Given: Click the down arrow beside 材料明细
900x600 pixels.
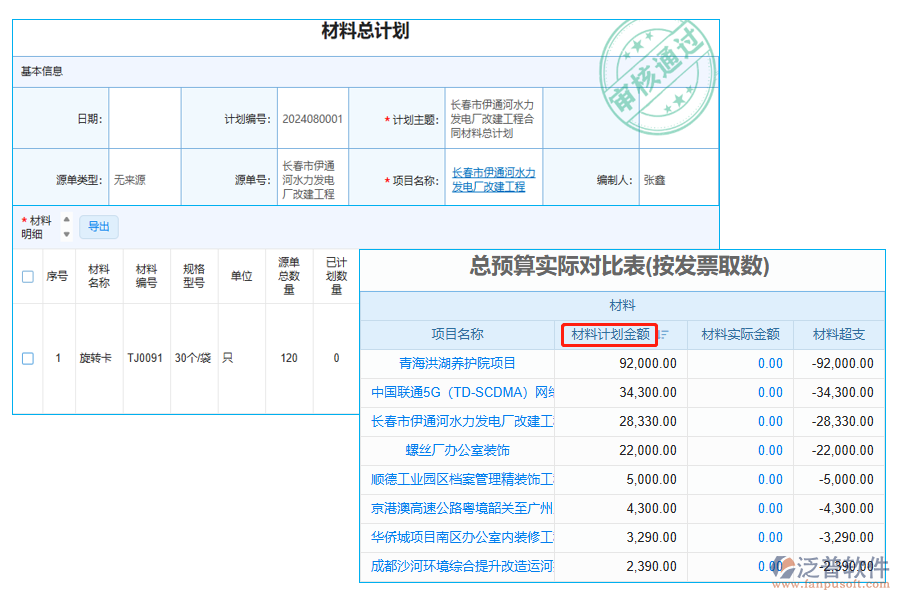Looking at the screenshot, I should [66, 235].
